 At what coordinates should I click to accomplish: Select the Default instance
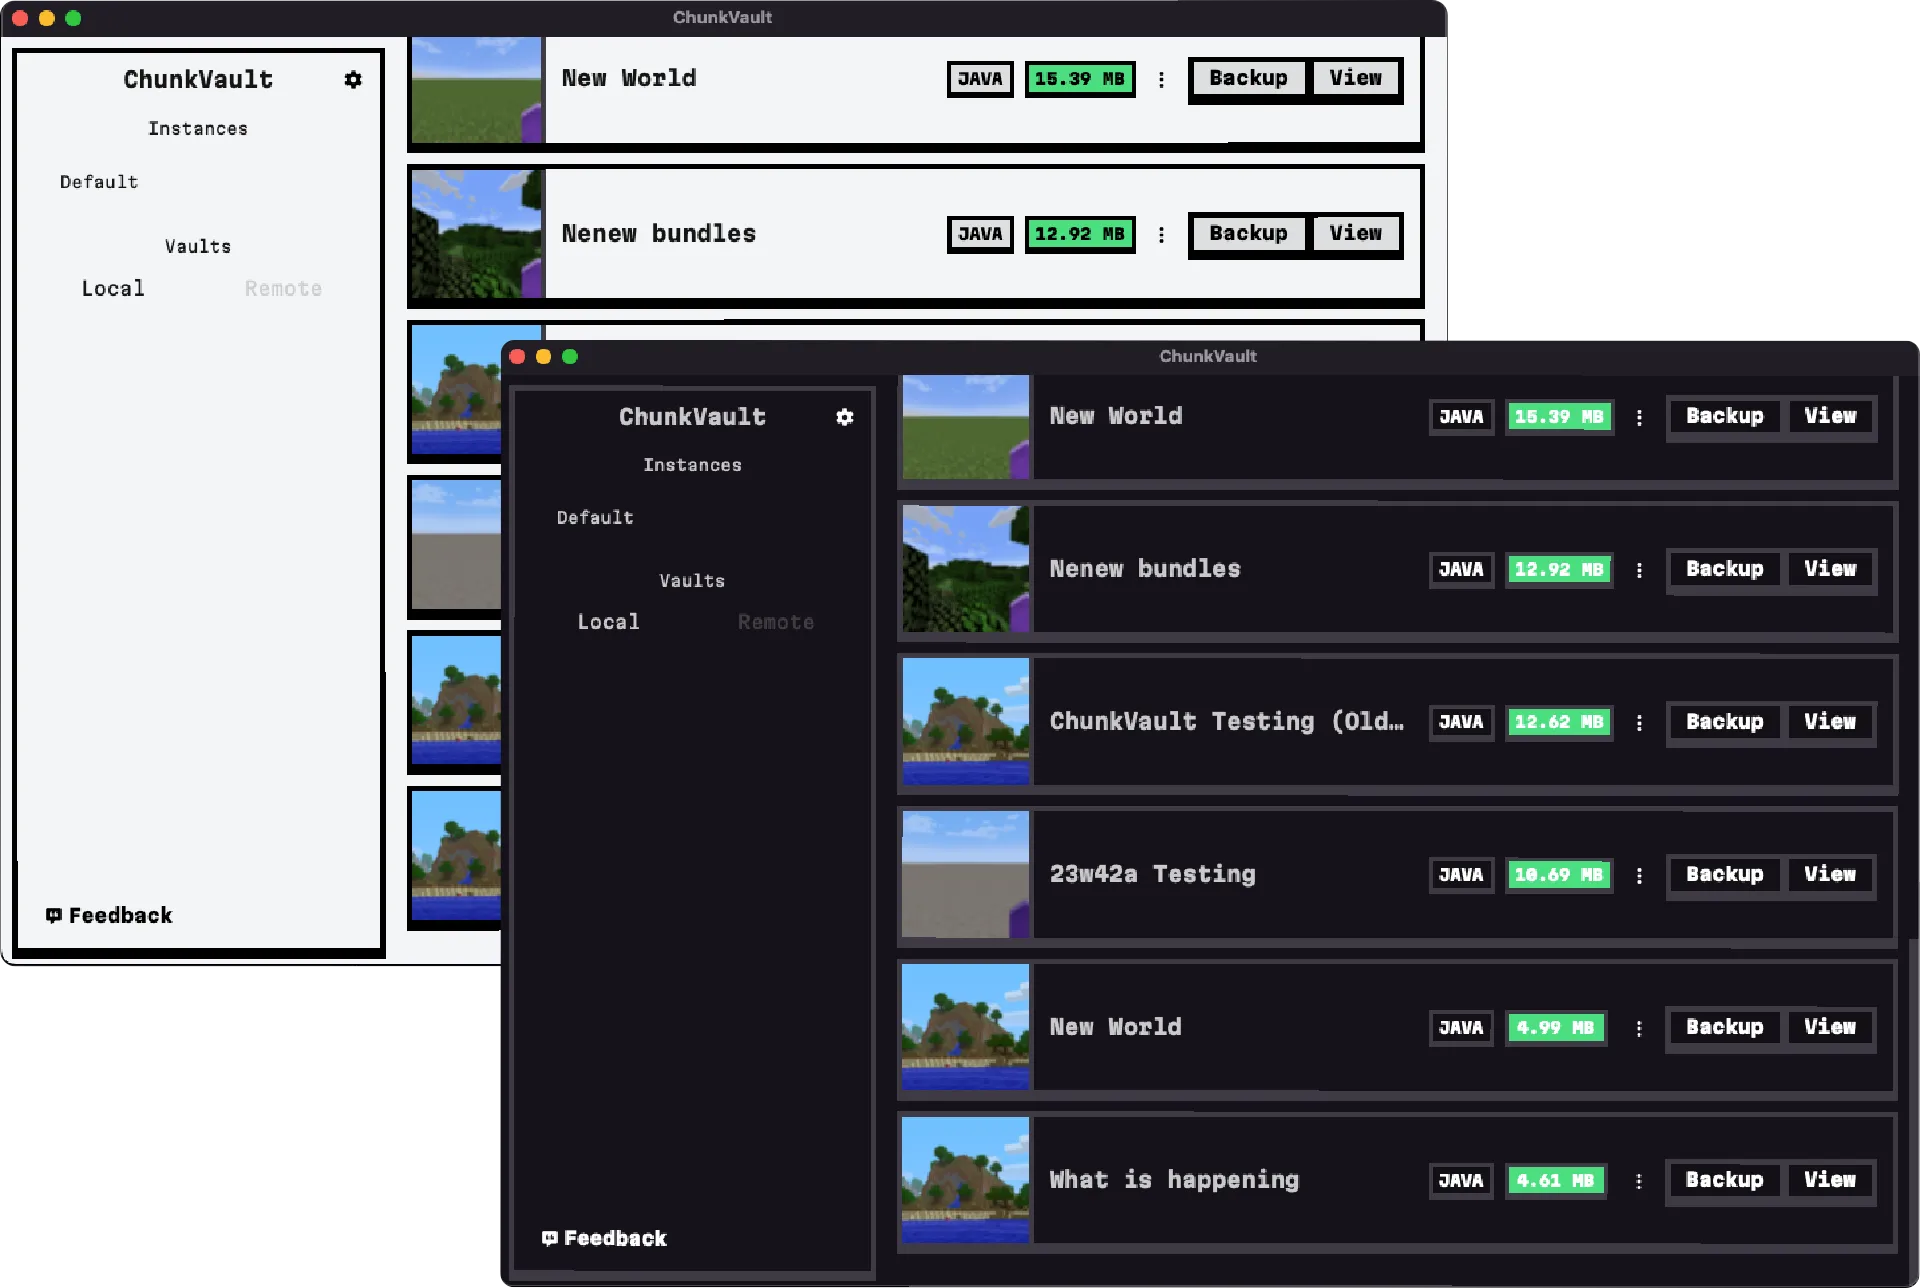(x=595, y=517)
